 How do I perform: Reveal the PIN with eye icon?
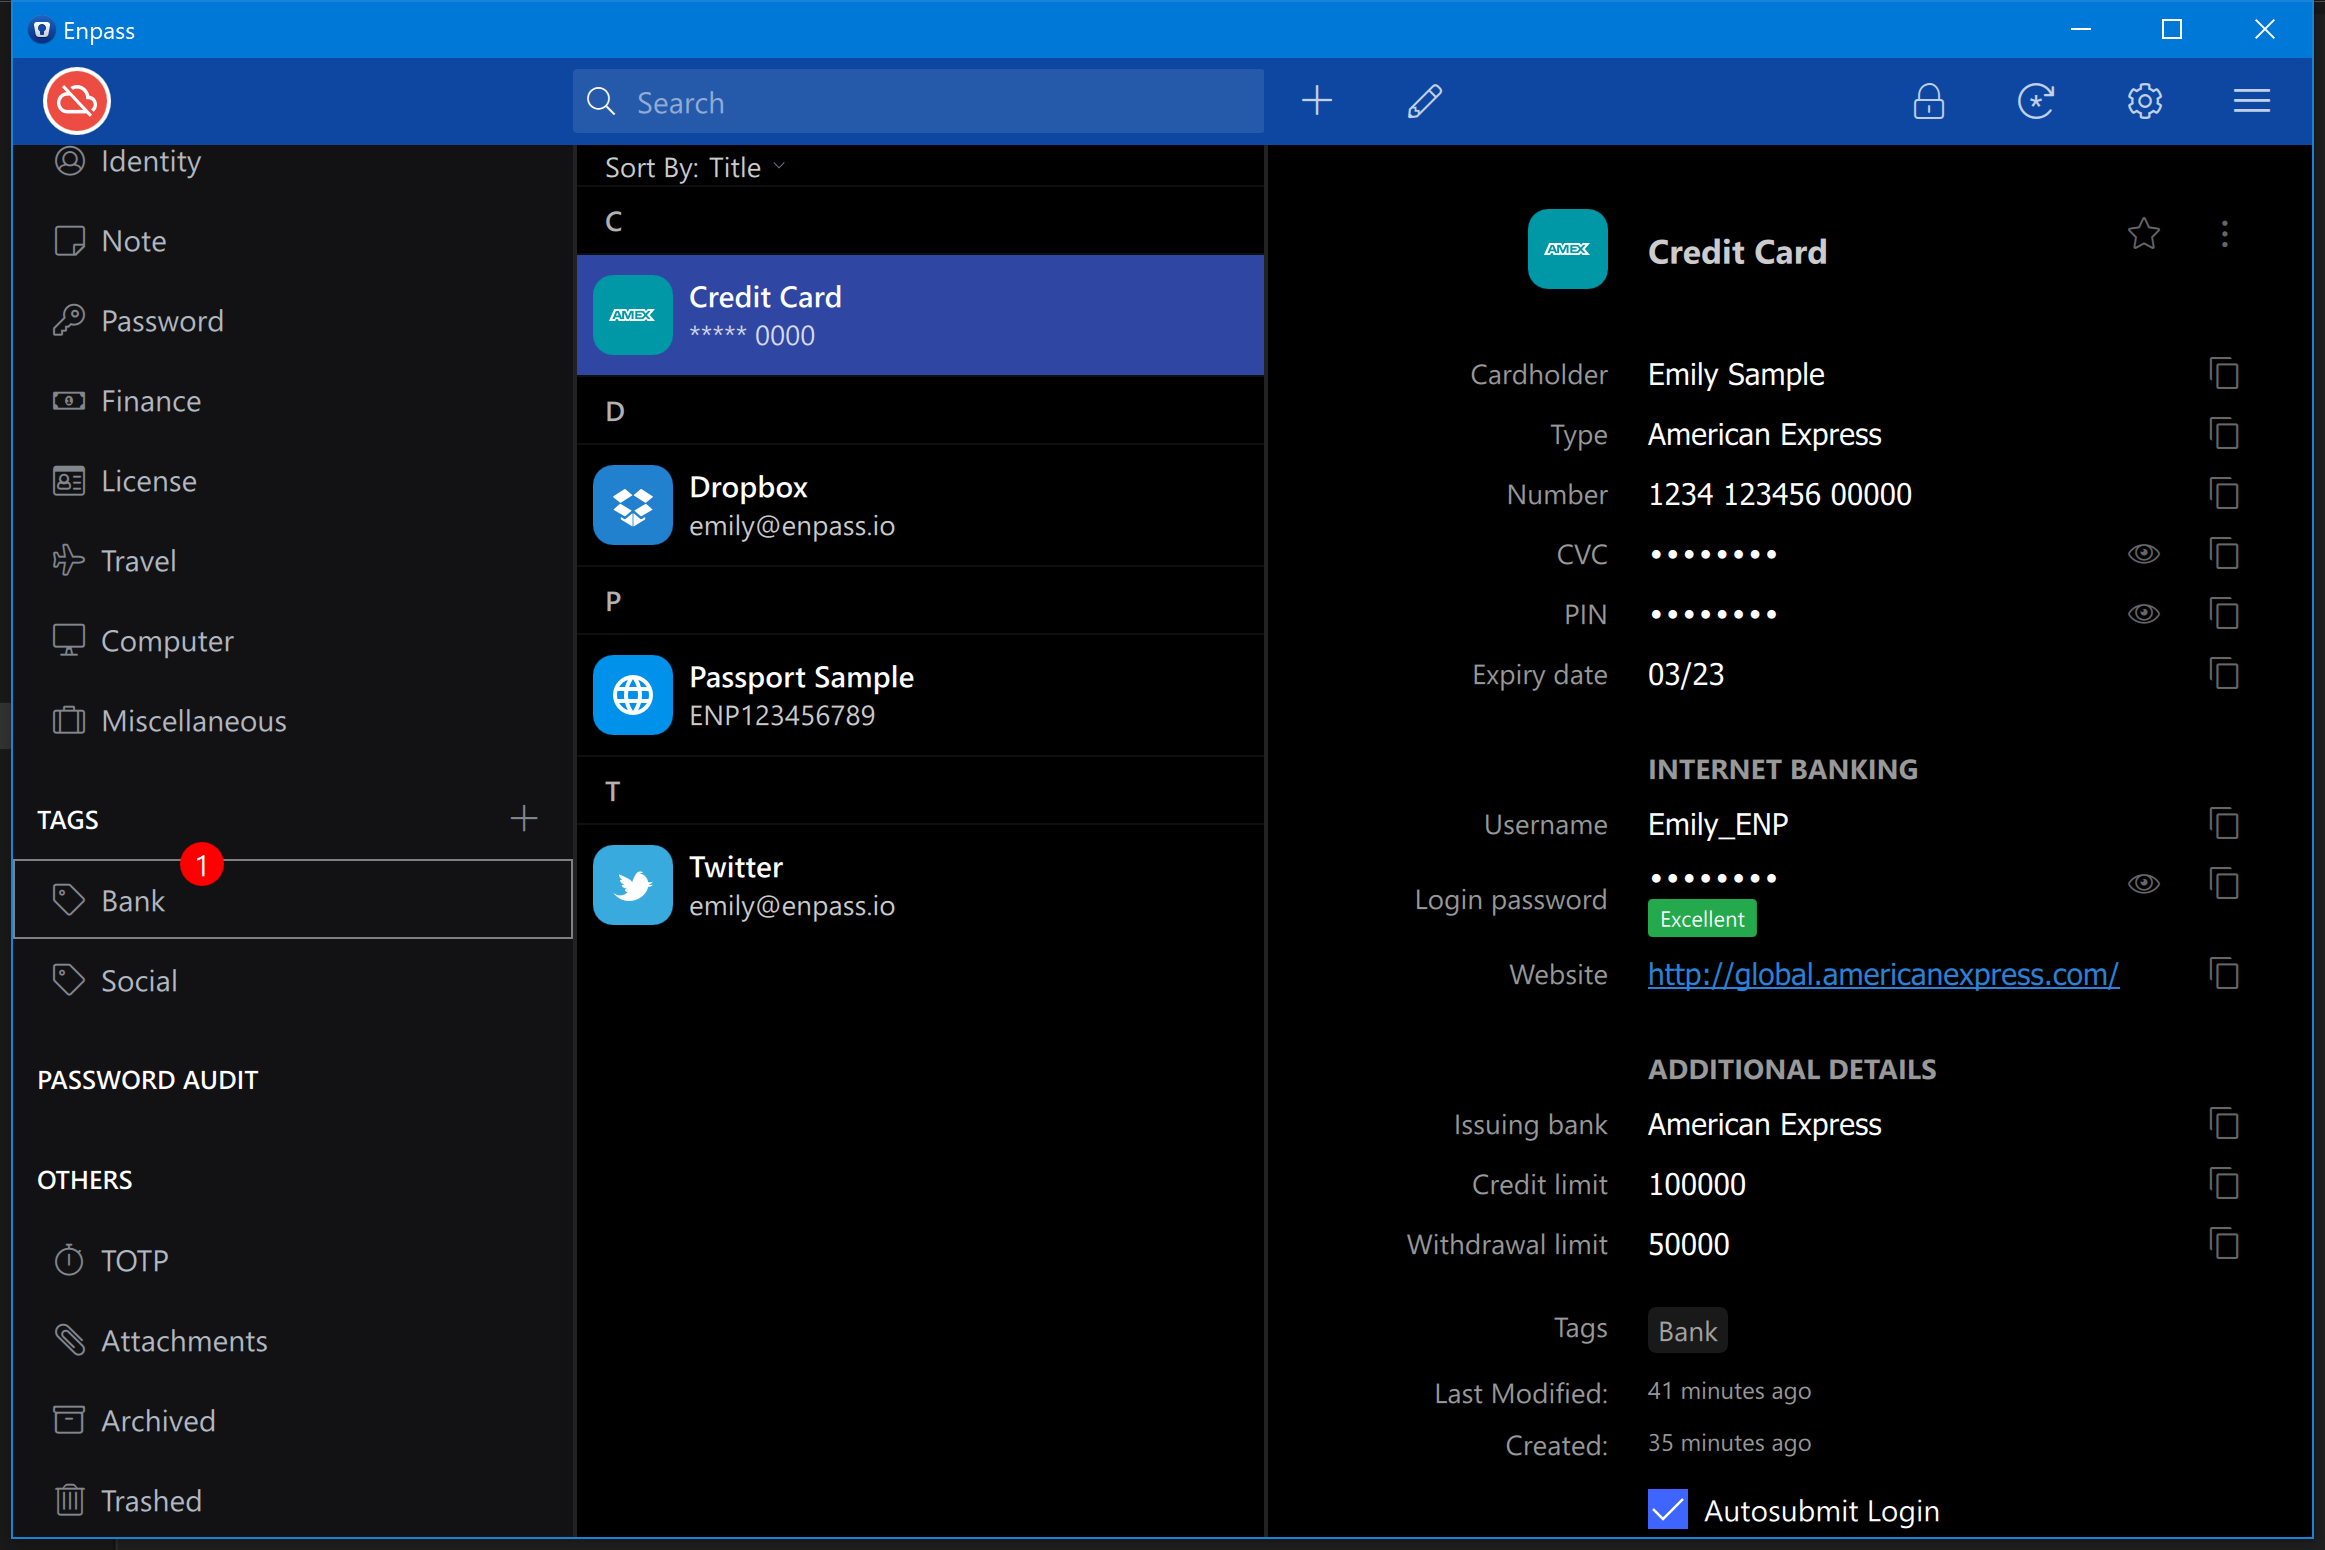point(2144,614)
